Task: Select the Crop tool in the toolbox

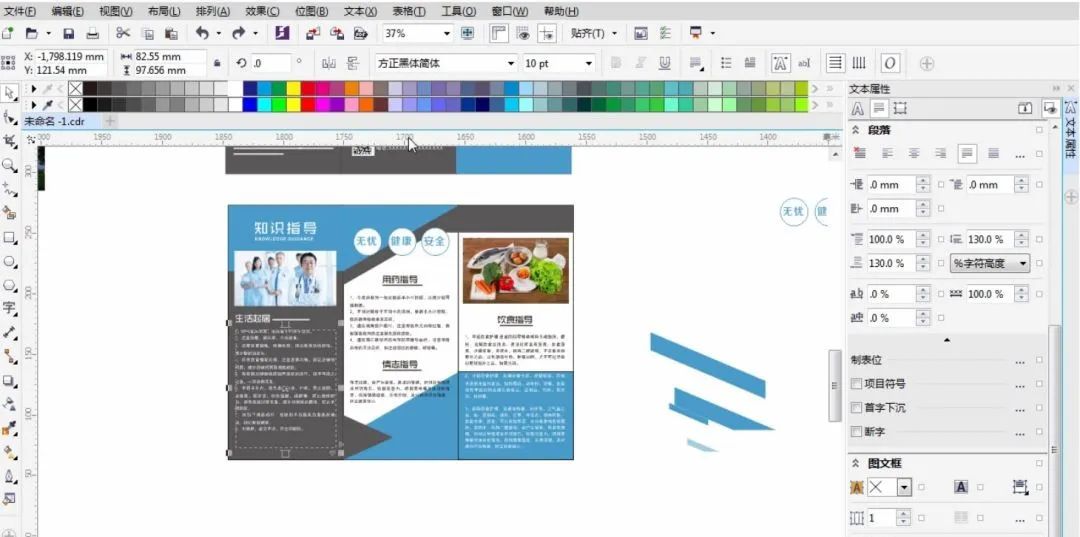Action: click(x=10, y=141)
